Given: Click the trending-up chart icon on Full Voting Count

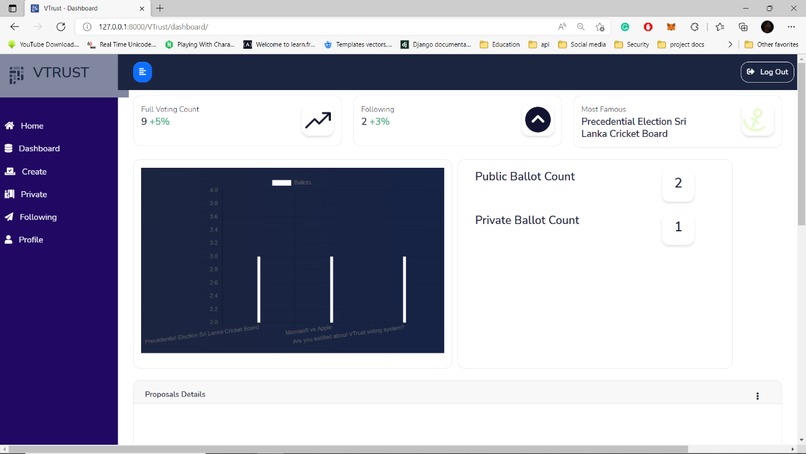Looking at the screenshot, I should click(318, 120).
